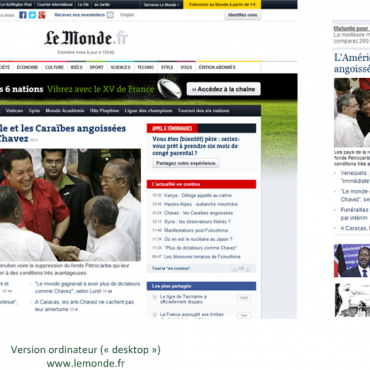Image resolution: width=370 pixels, height=370 pixels.
Task: Click the 'Identifiez vous' button
Action: [x=243, y=15]
